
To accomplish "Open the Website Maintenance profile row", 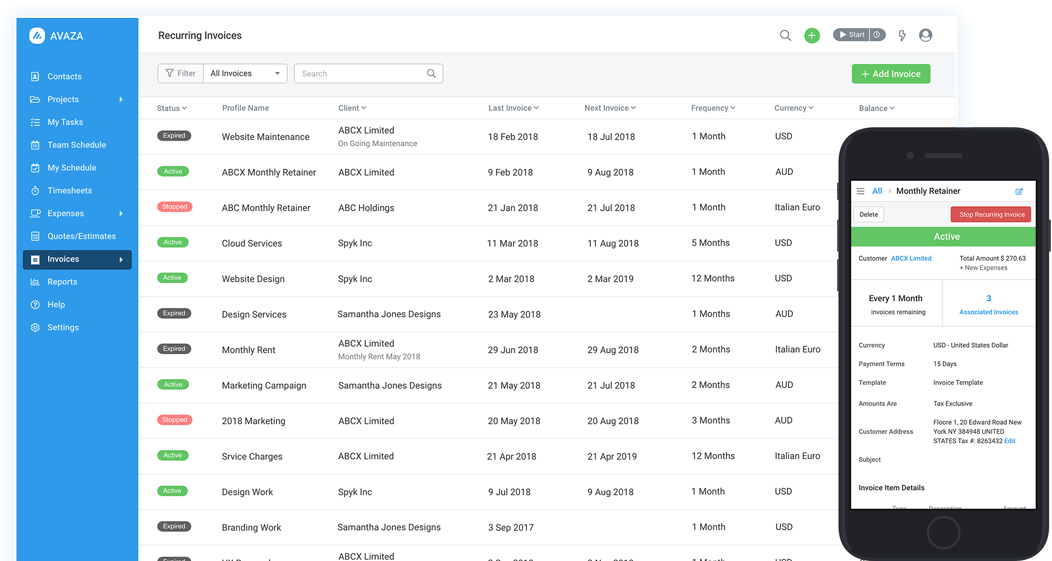I will pyautogui.click(x=266, y=137).
